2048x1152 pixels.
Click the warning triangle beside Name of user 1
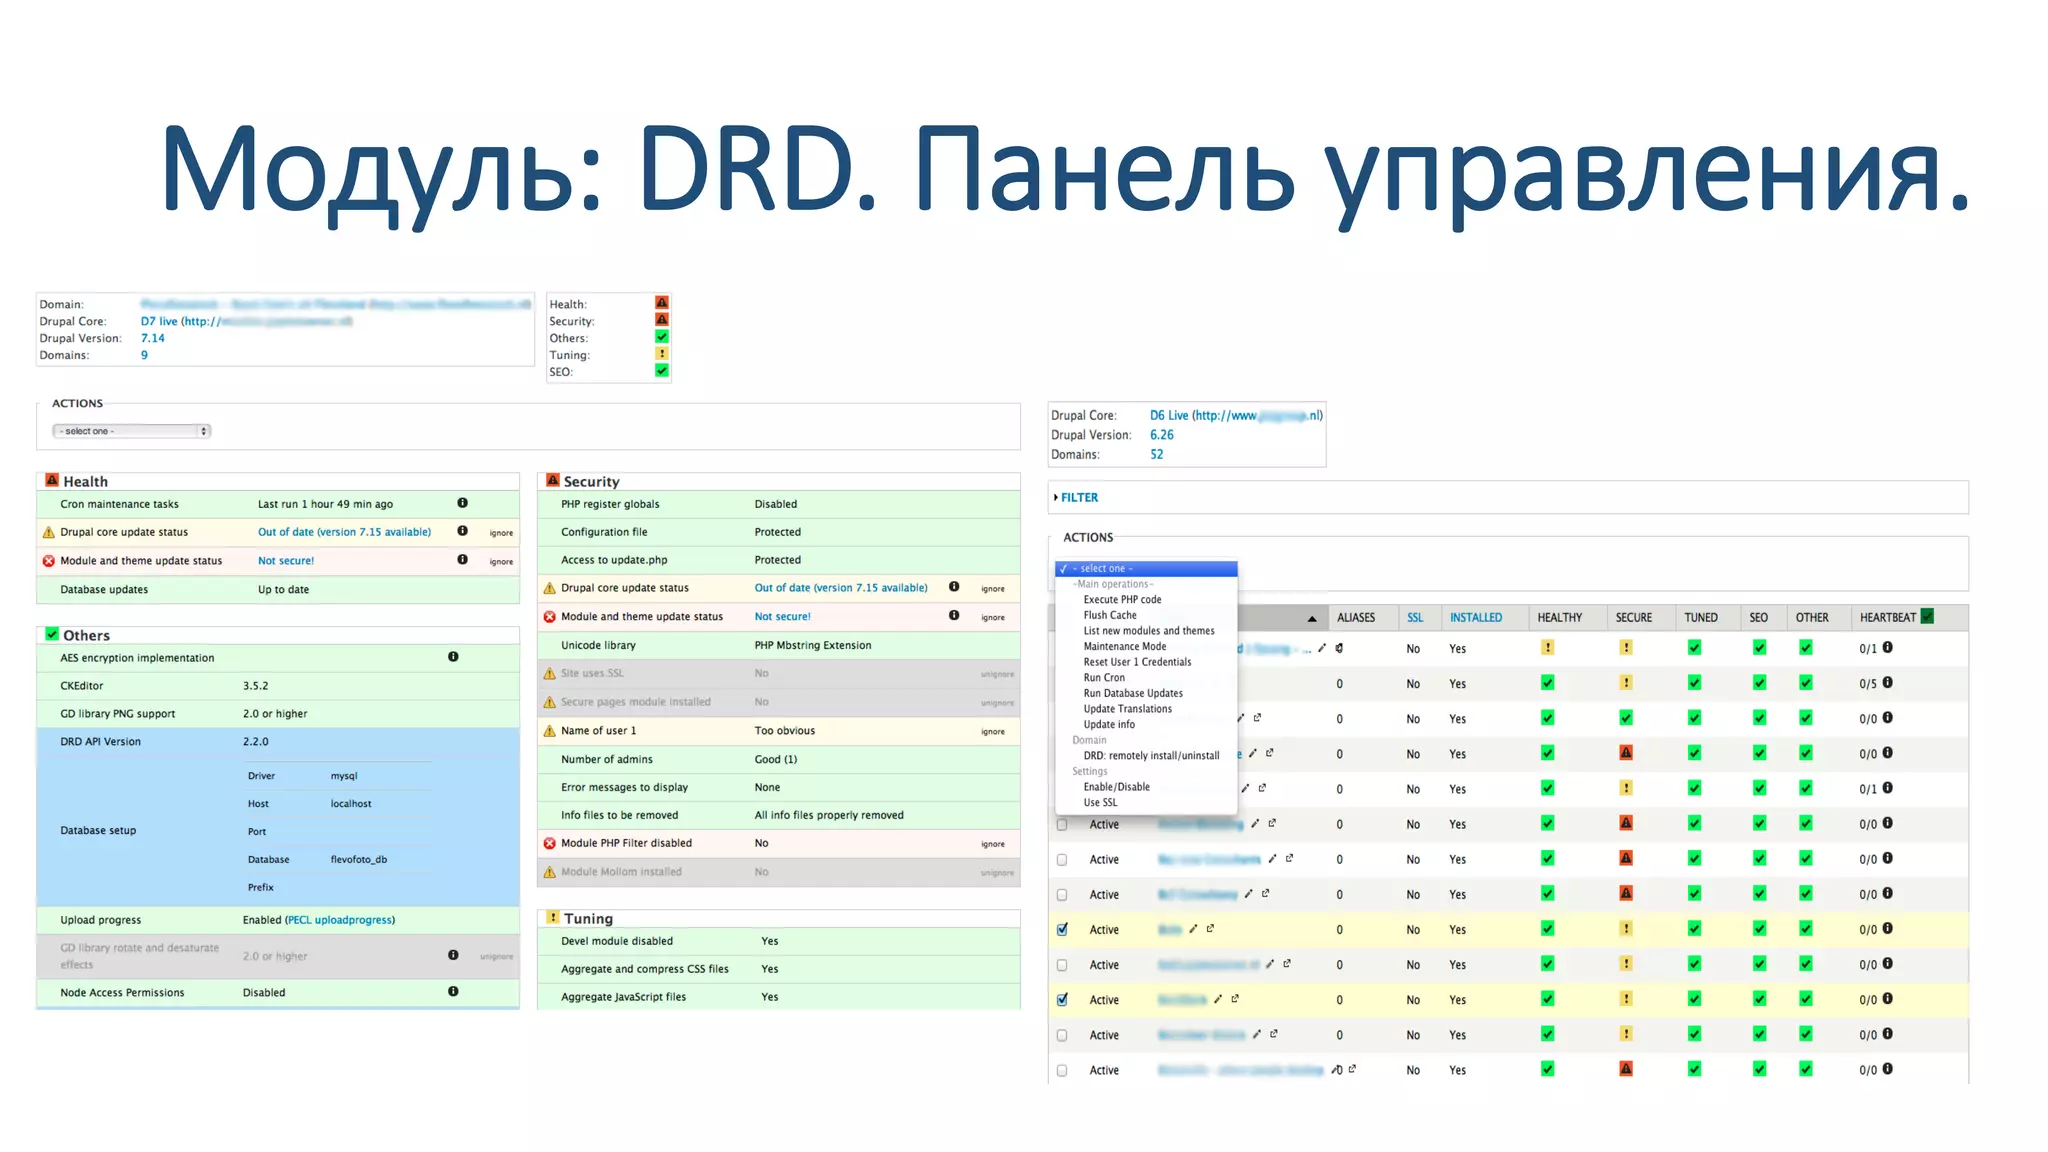pos(549,731)
